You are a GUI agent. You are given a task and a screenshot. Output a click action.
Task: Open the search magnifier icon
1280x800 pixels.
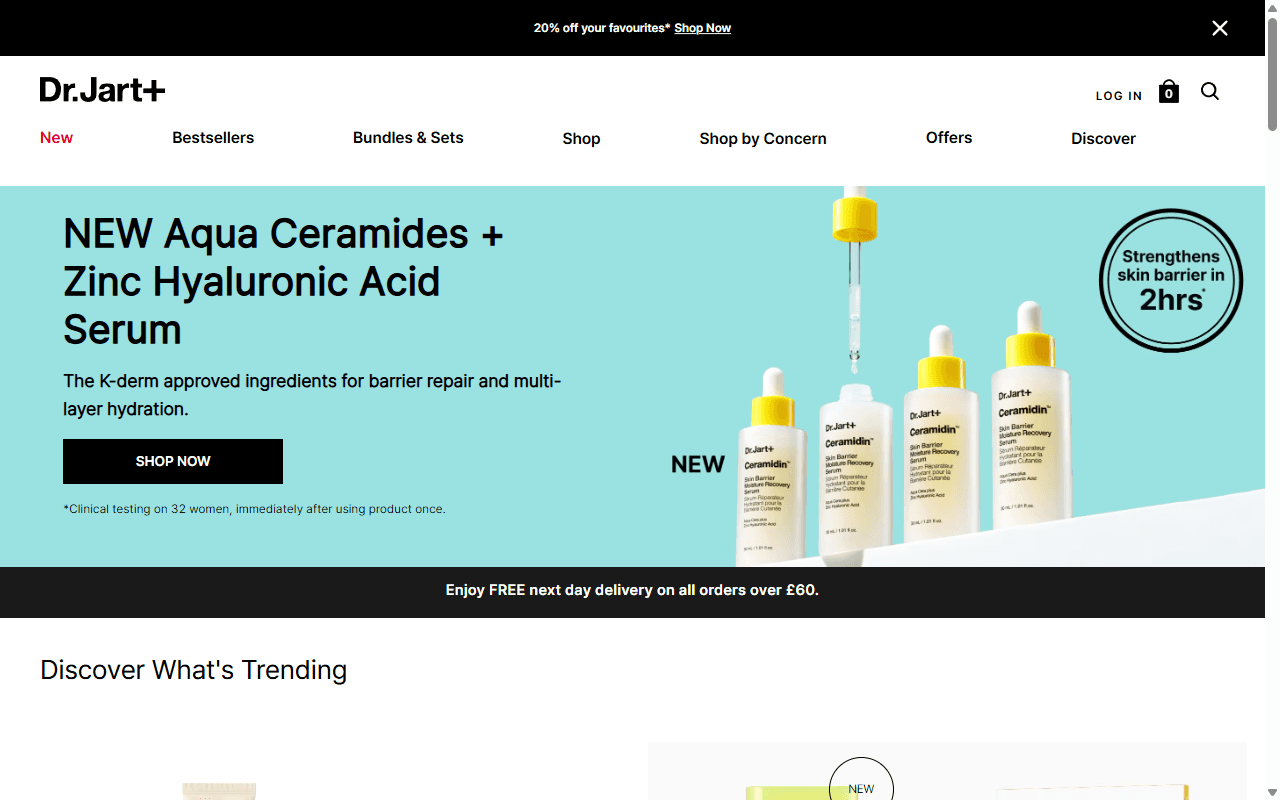[1210, 92]
